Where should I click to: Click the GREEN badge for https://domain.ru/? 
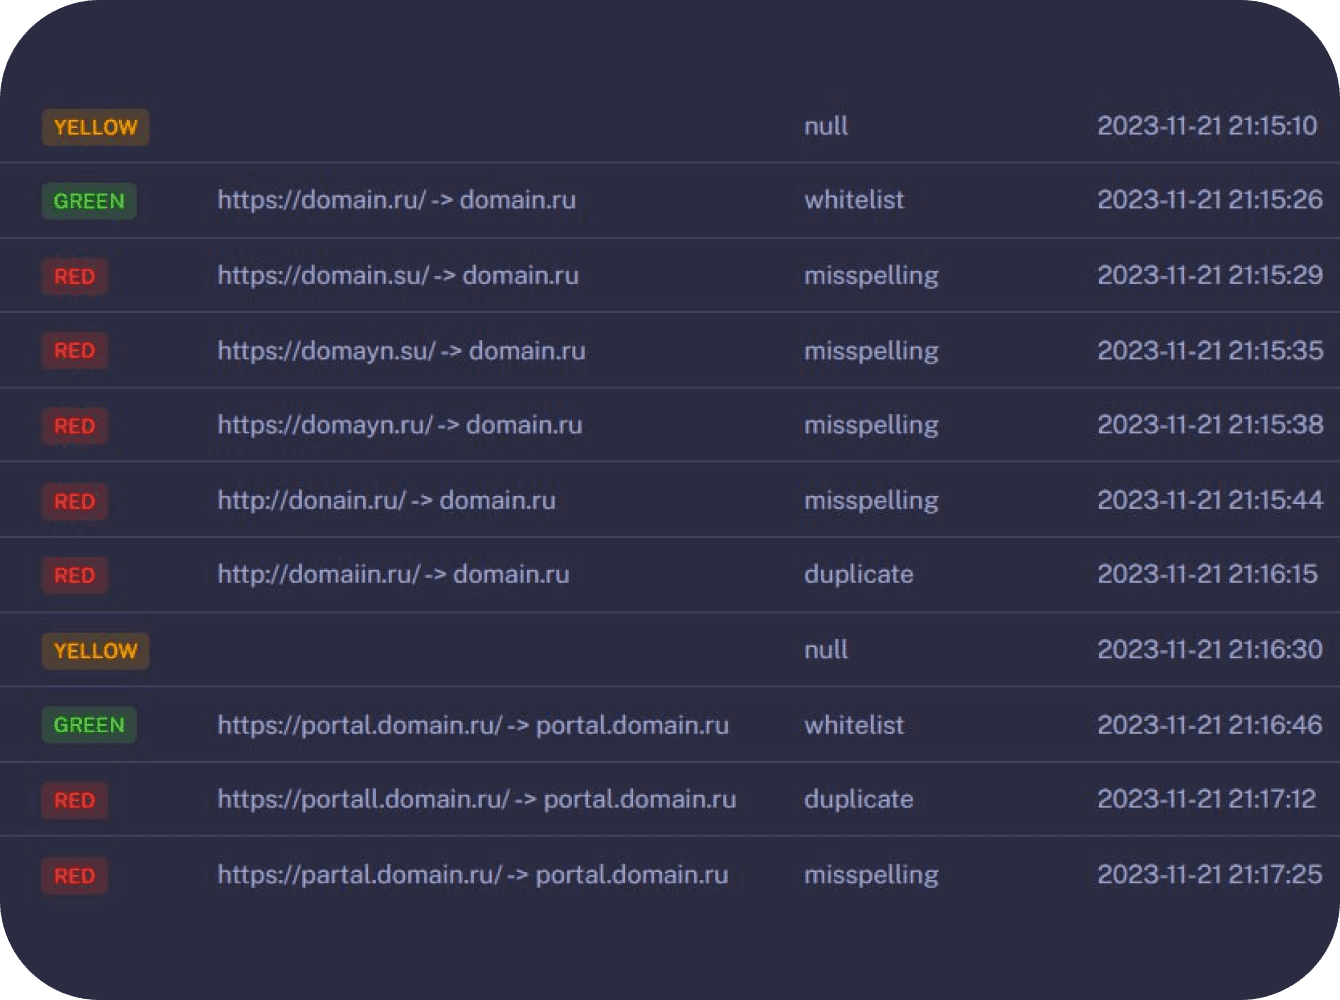[x=89, y=201]
